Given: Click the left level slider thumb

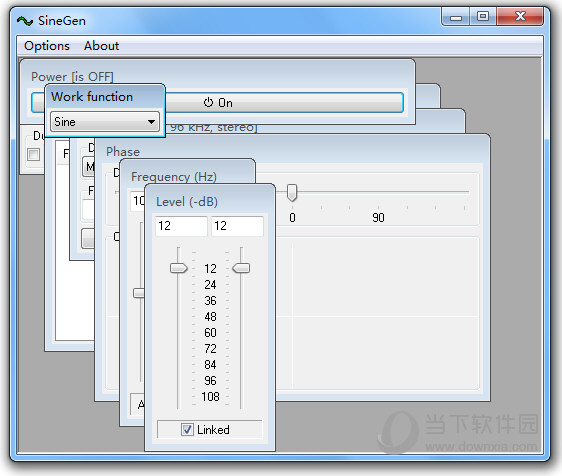Looking at the screenshot, I should 178,268.
